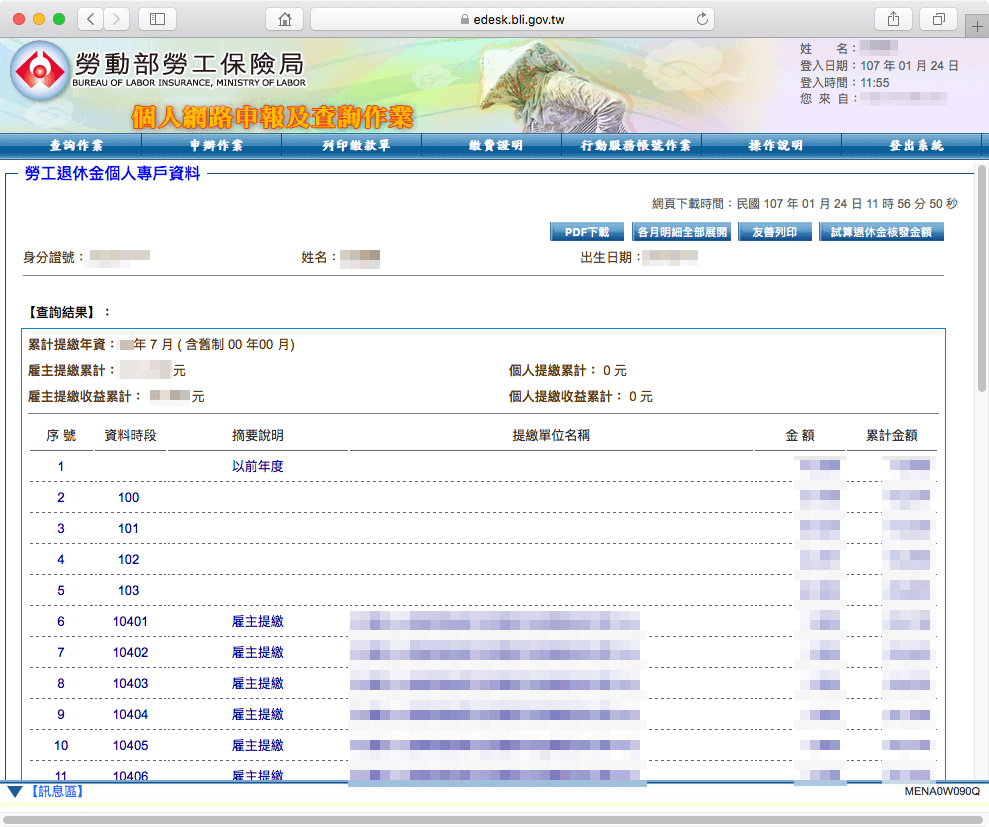Open the share sheet icon
Screen dimensions: 989x827
pyautogui.click(x=893, y=18)
